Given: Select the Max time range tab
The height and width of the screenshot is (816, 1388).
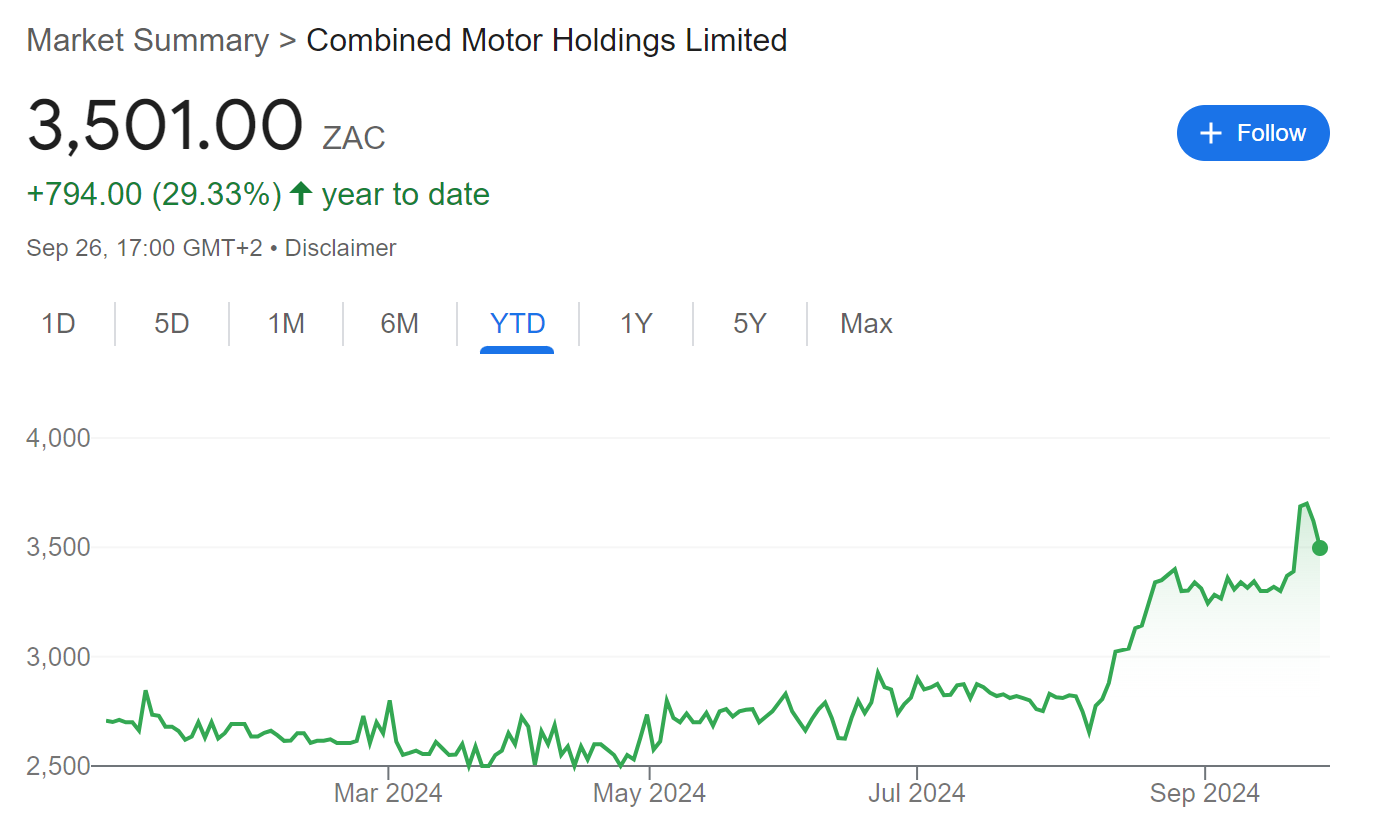Looking at the screenshot, I should click(866, 324).
